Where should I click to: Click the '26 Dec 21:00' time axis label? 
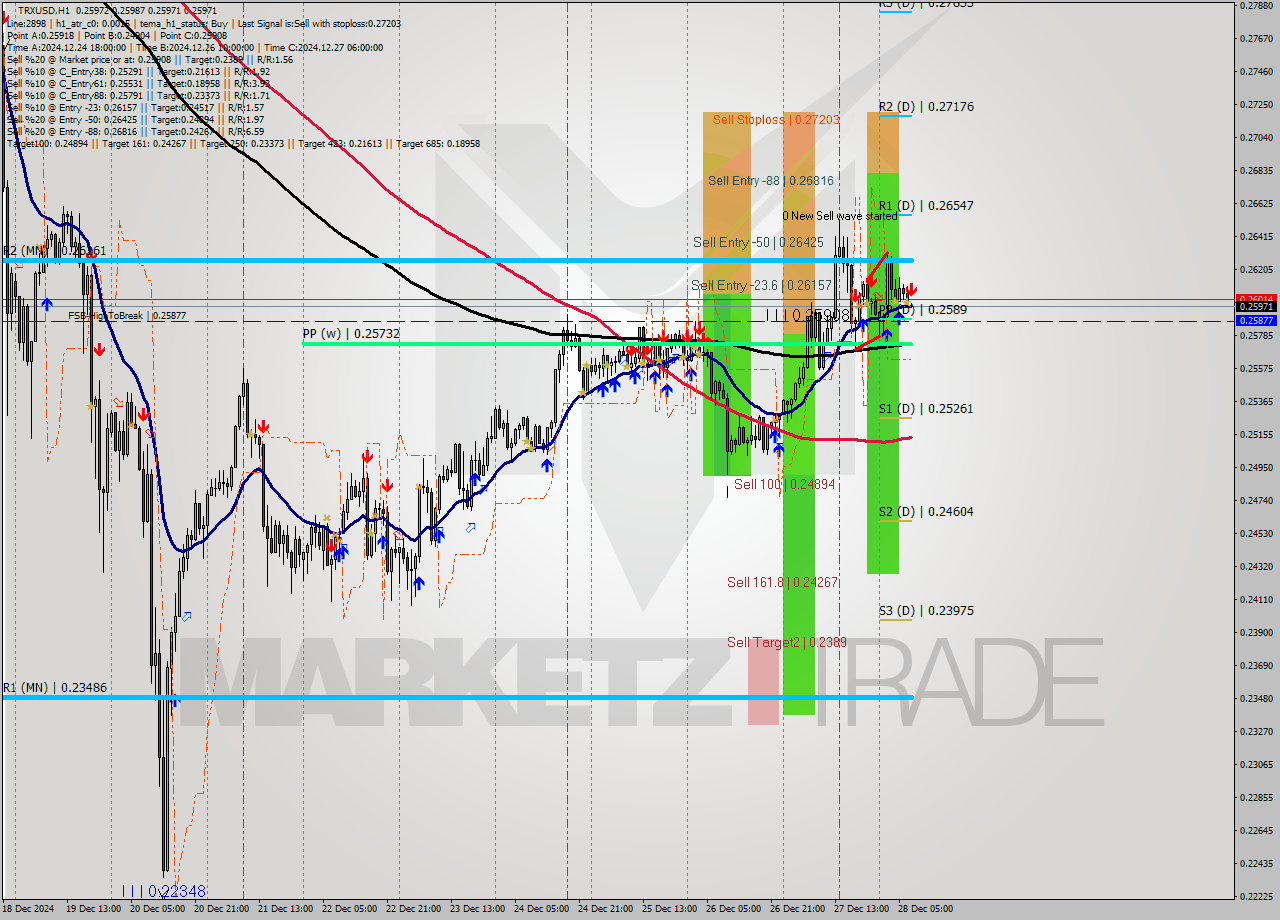(x=796, y=909)
